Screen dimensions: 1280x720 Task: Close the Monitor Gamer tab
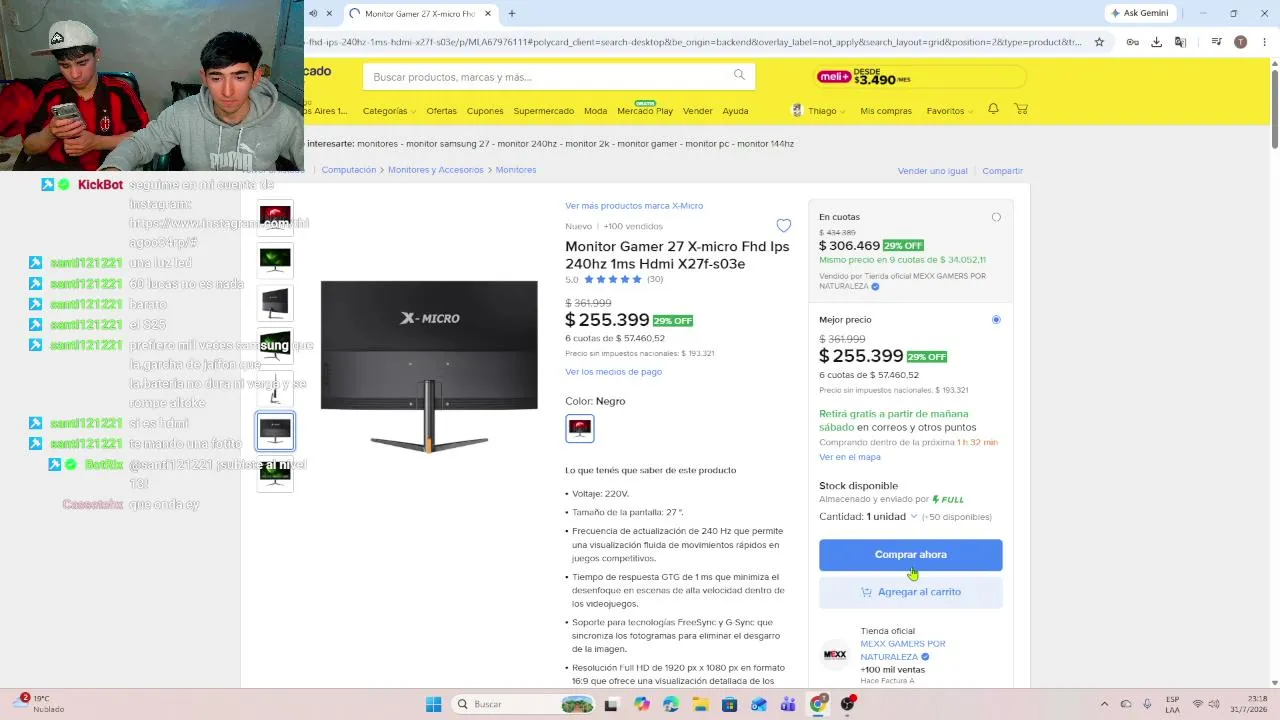coord(488,13)
